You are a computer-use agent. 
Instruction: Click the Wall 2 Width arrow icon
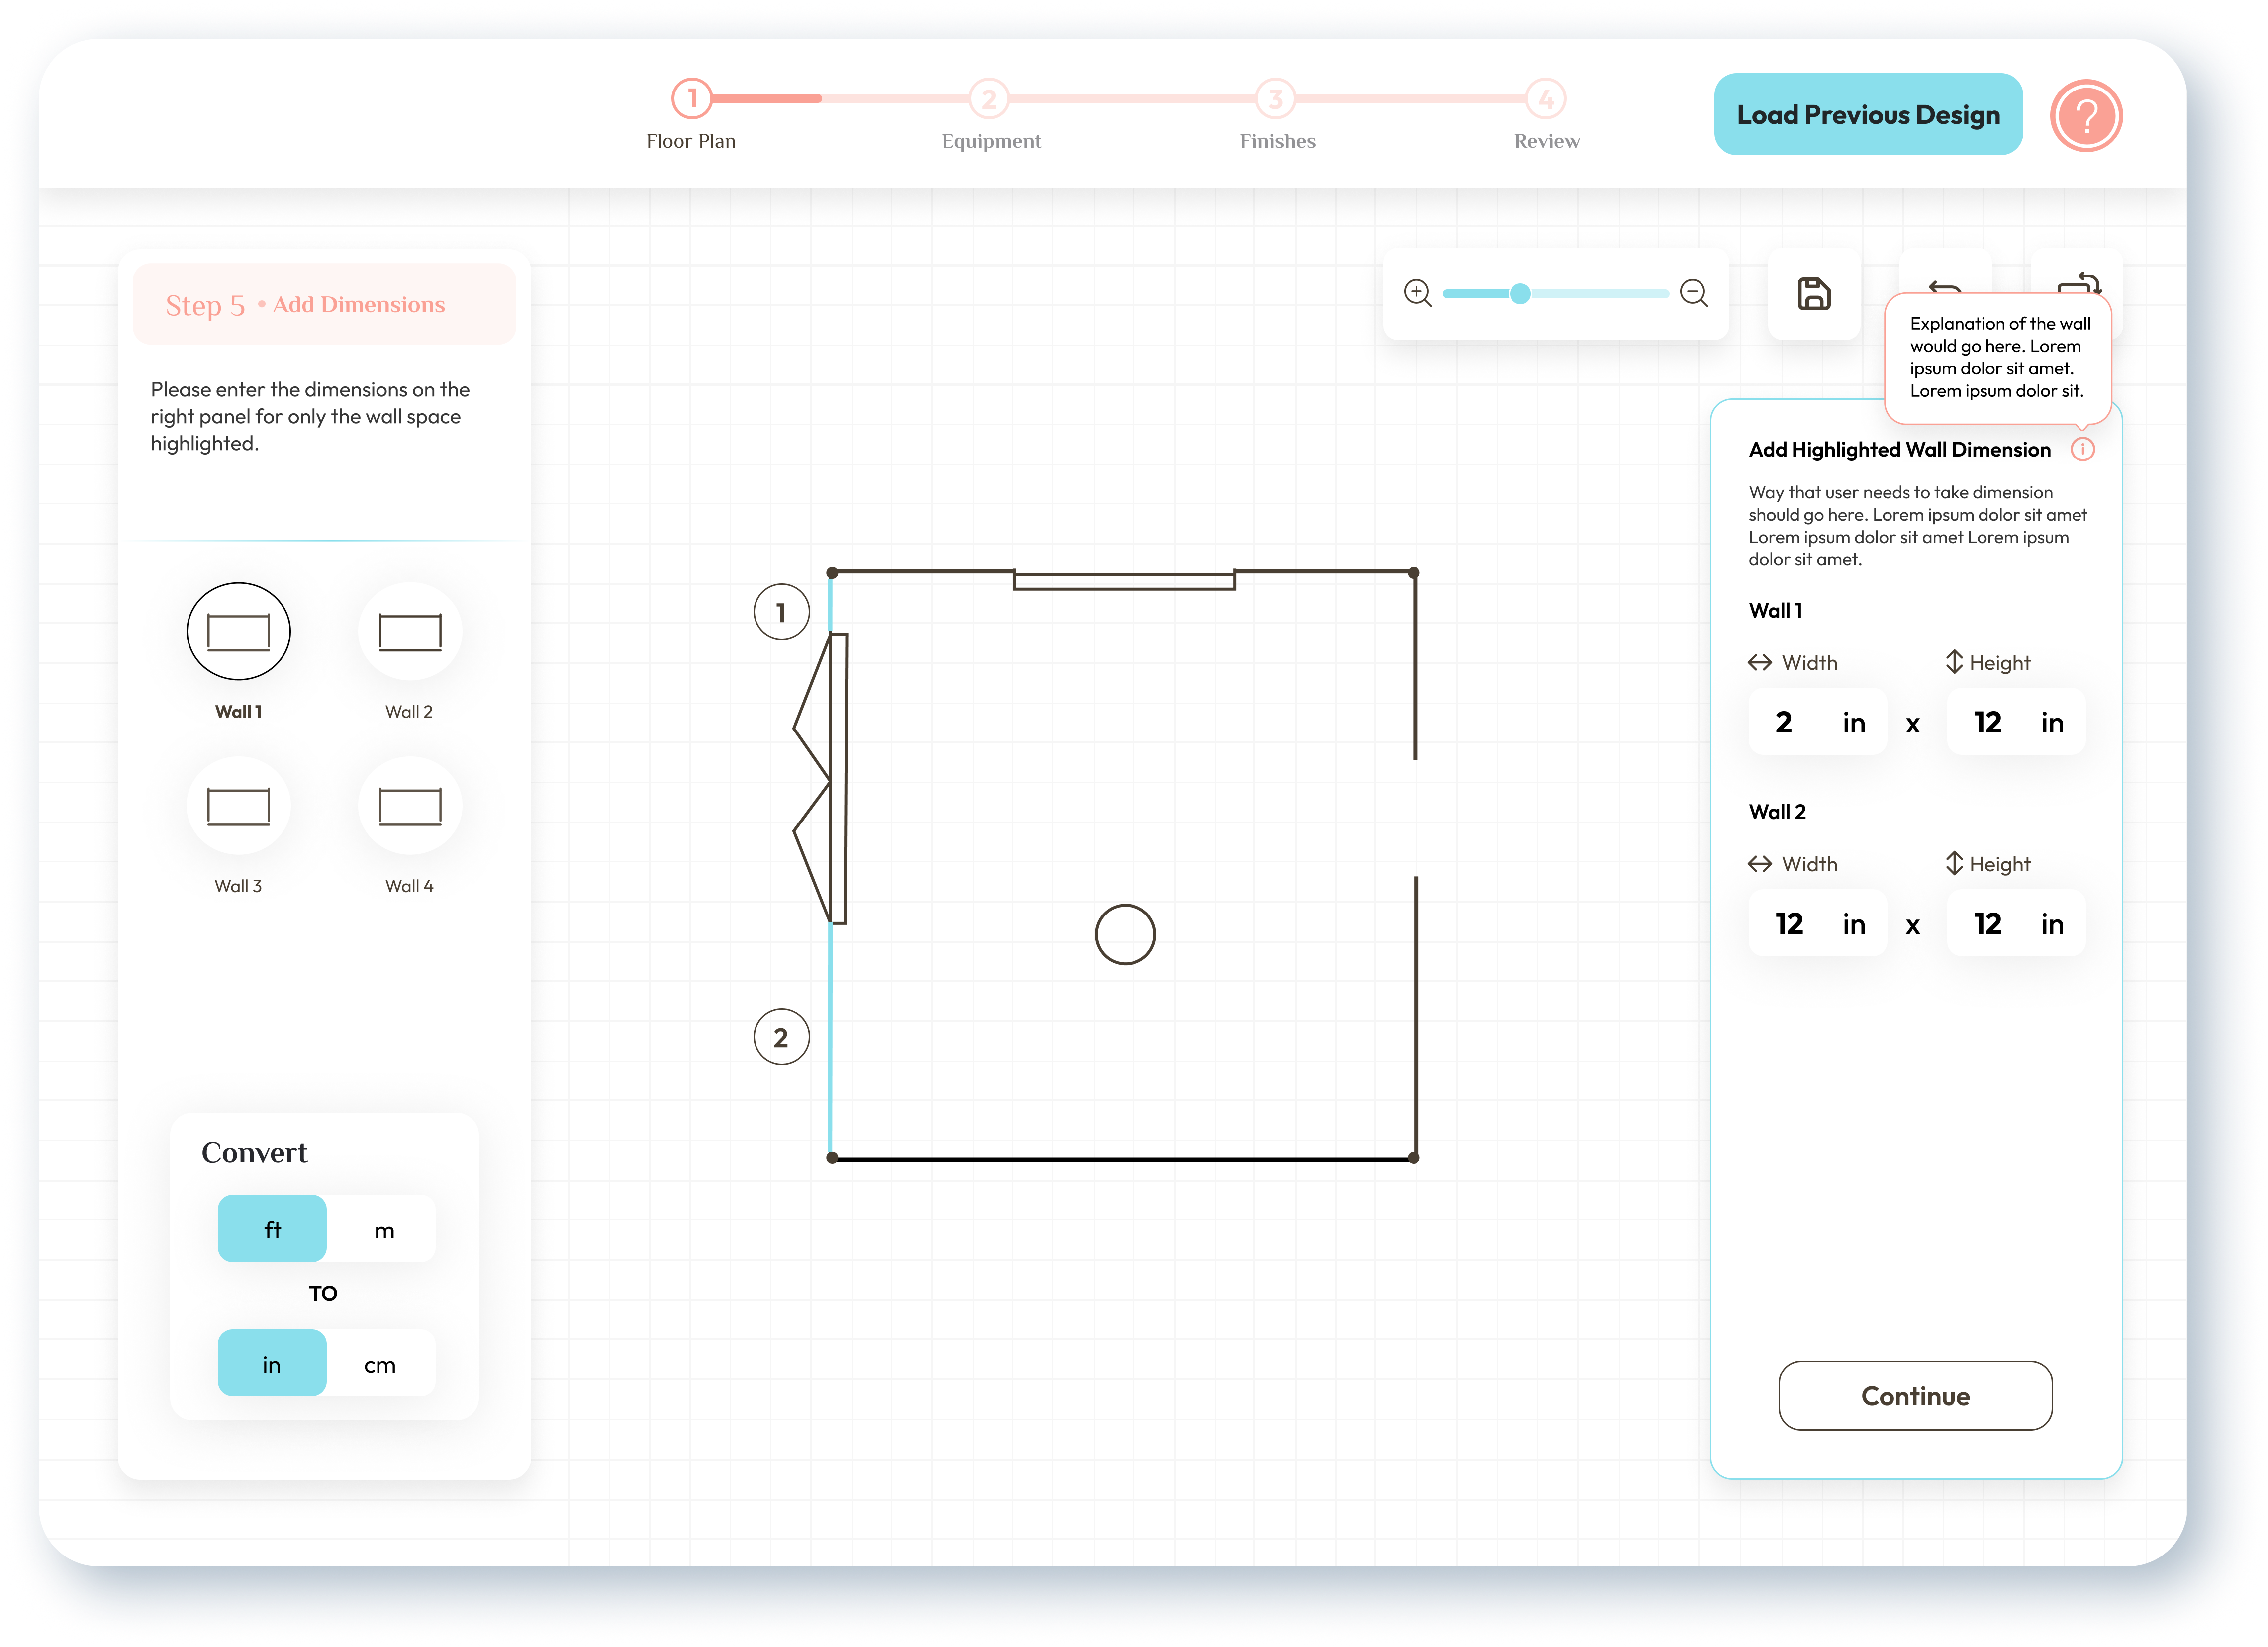point(1759,864)
